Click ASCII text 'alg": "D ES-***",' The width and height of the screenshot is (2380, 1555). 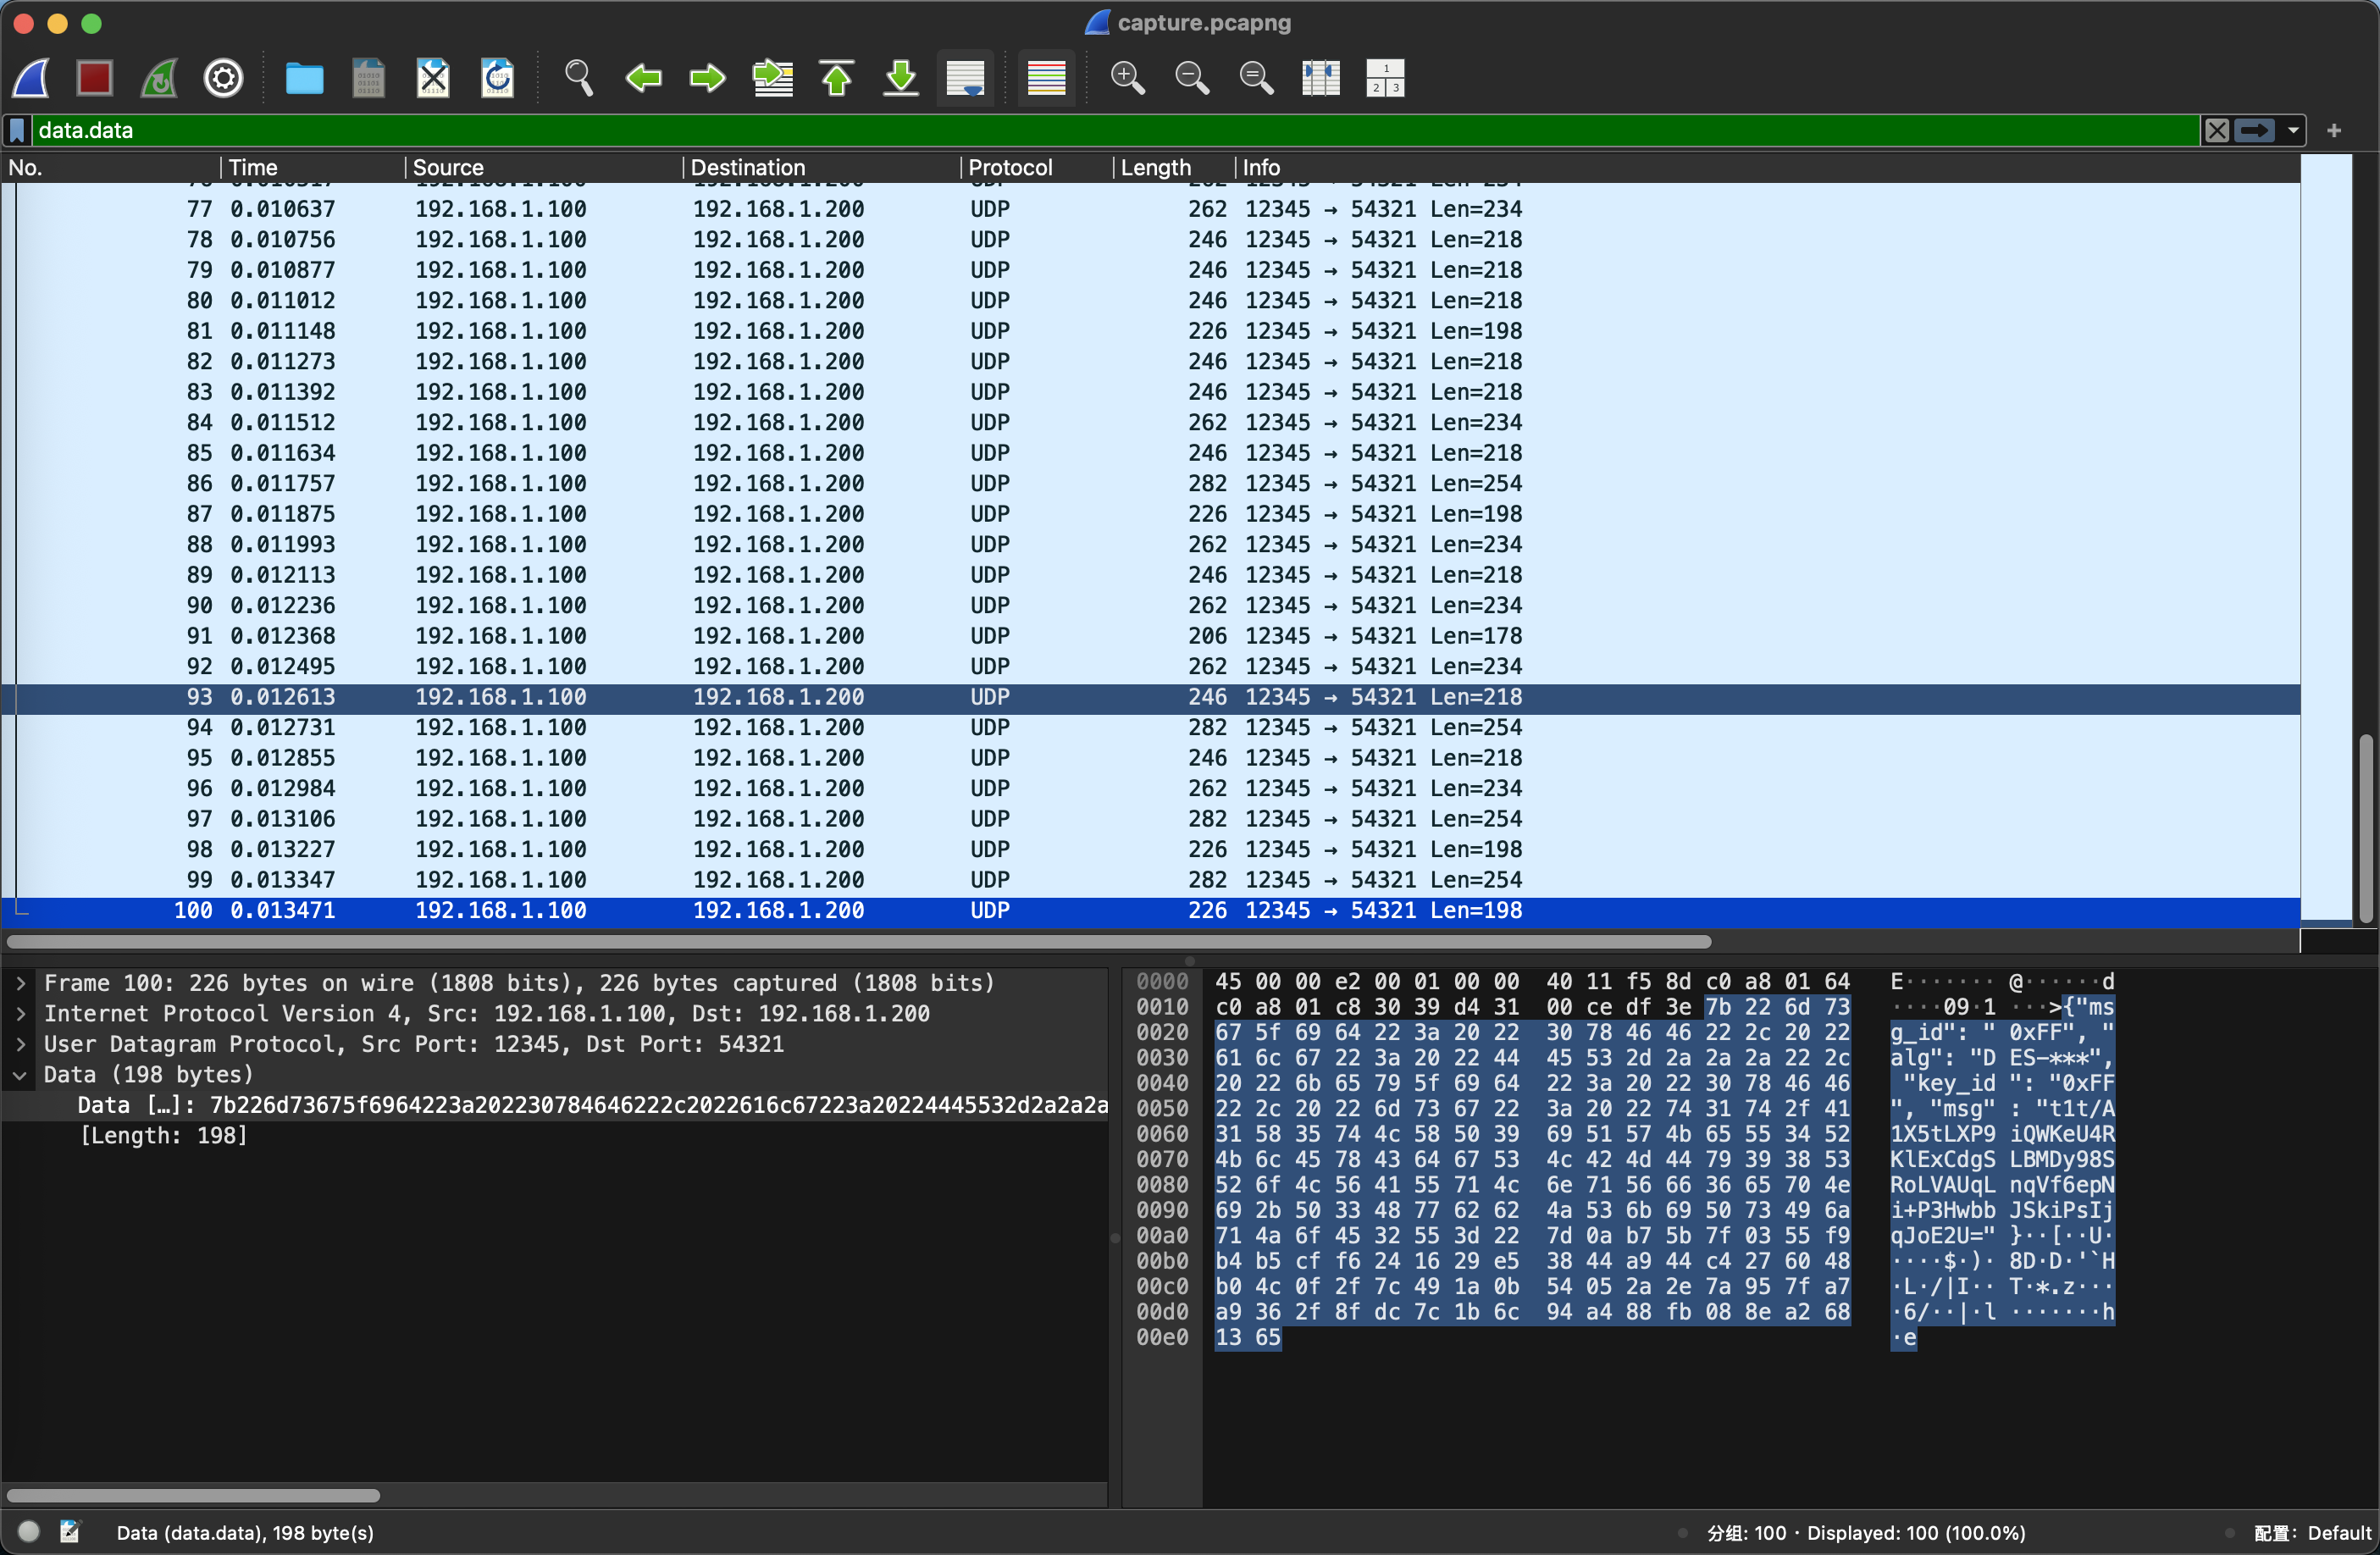coord(2002,1058)
